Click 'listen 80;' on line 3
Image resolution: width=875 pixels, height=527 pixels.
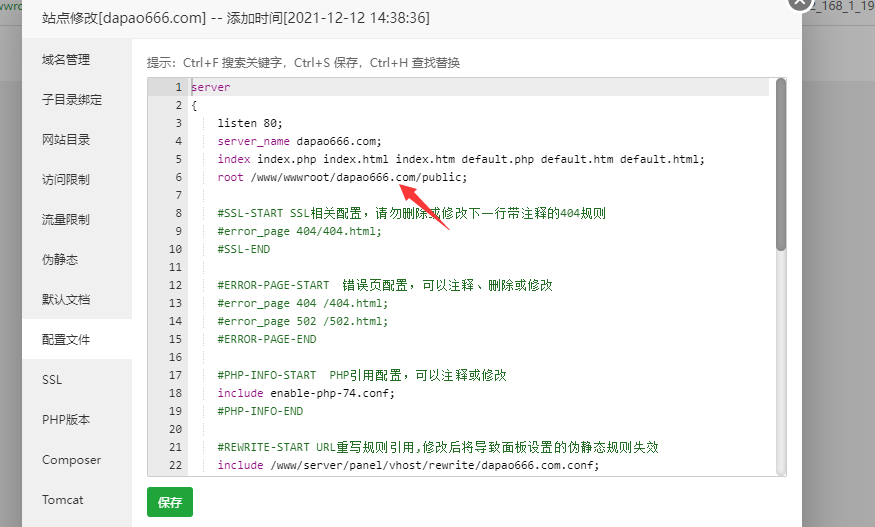tap(250, 123)
